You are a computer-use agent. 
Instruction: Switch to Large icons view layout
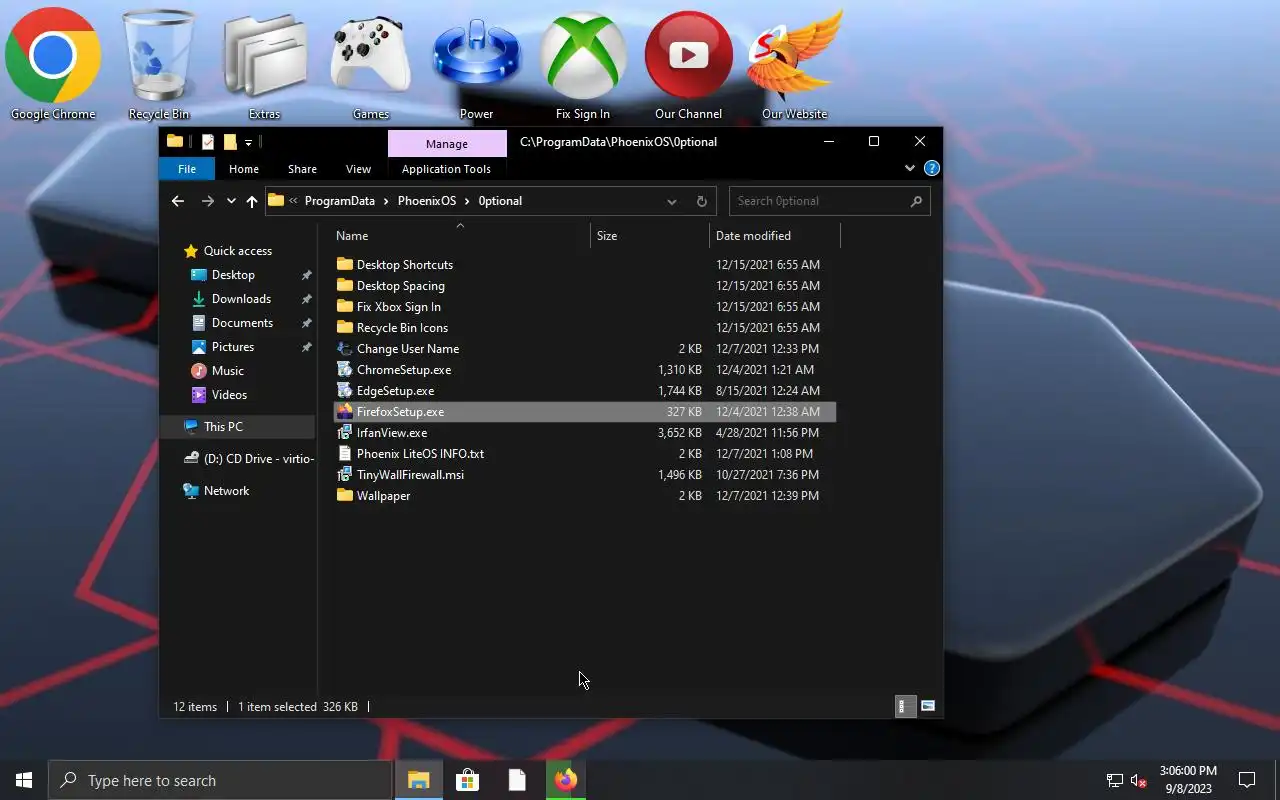point(928,706)
